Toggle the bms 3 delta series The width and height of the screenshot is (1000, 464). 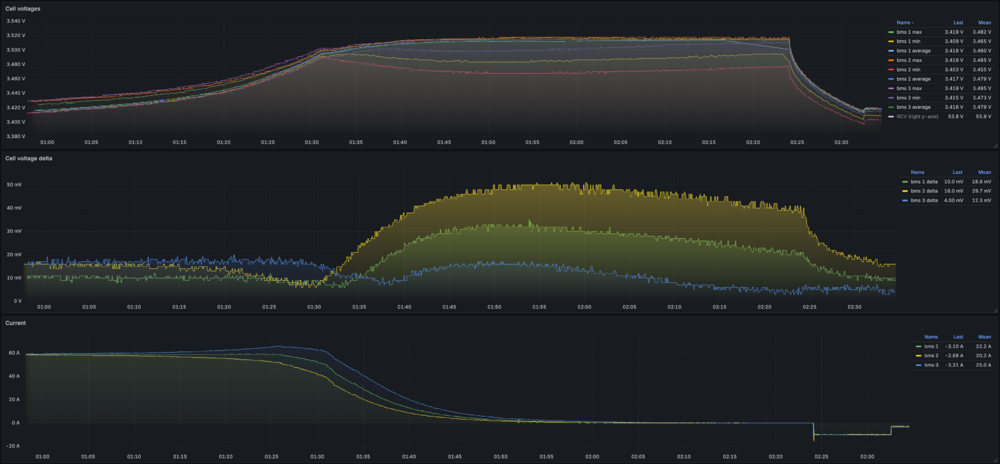(923, 201)
